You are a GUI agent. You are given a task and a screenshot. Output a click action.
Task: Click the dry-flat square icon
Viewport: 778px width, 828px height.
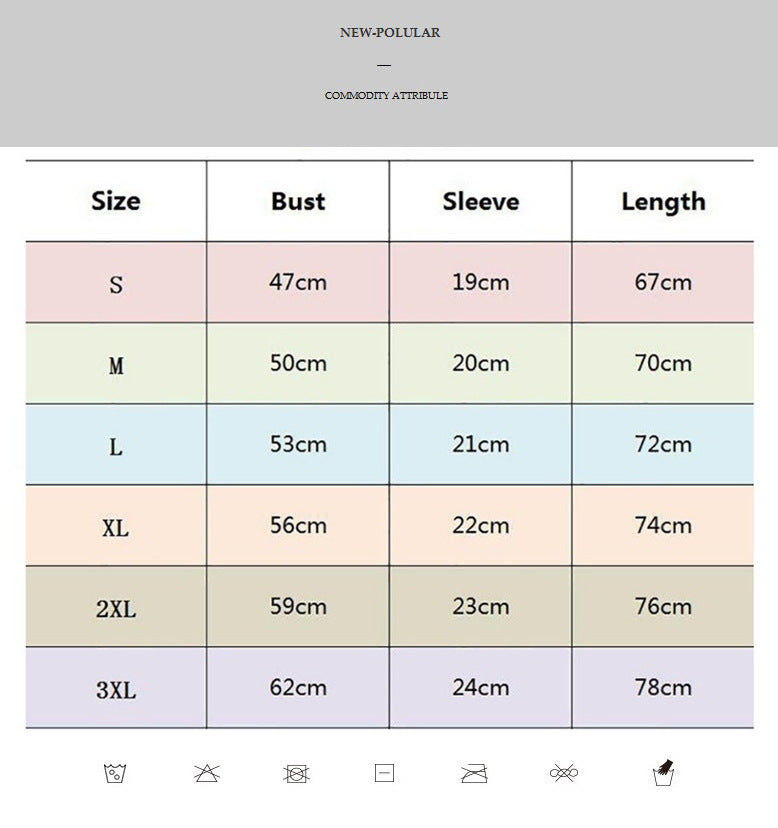[385, 773]
